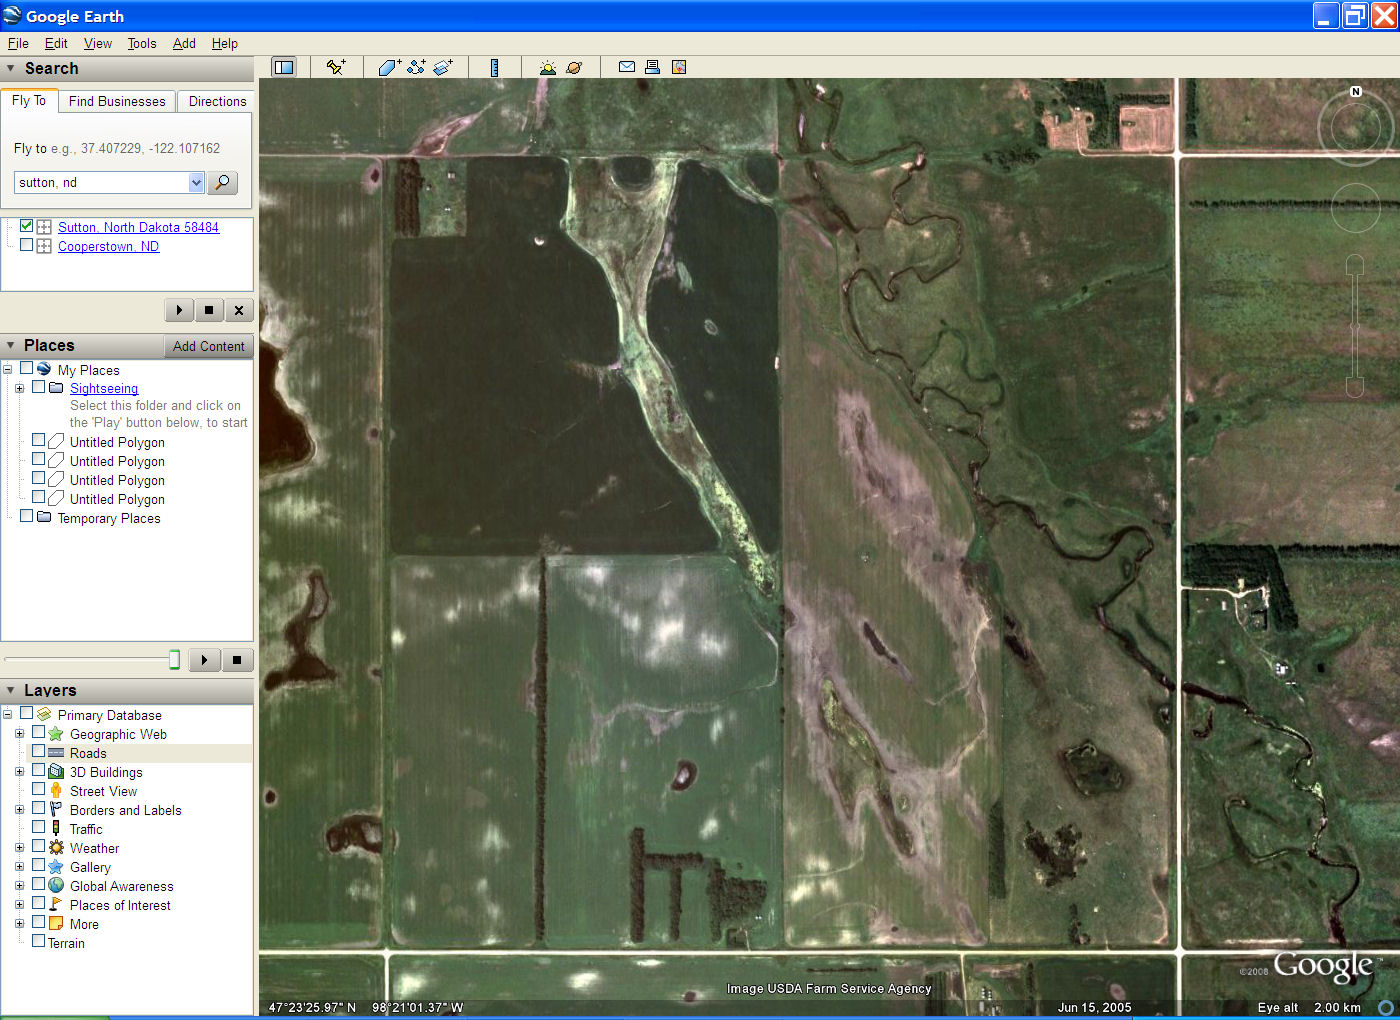
Task: Open Sutton, North Dakota 58484 link
Action: pyautogui.click(x=138, y=227)
